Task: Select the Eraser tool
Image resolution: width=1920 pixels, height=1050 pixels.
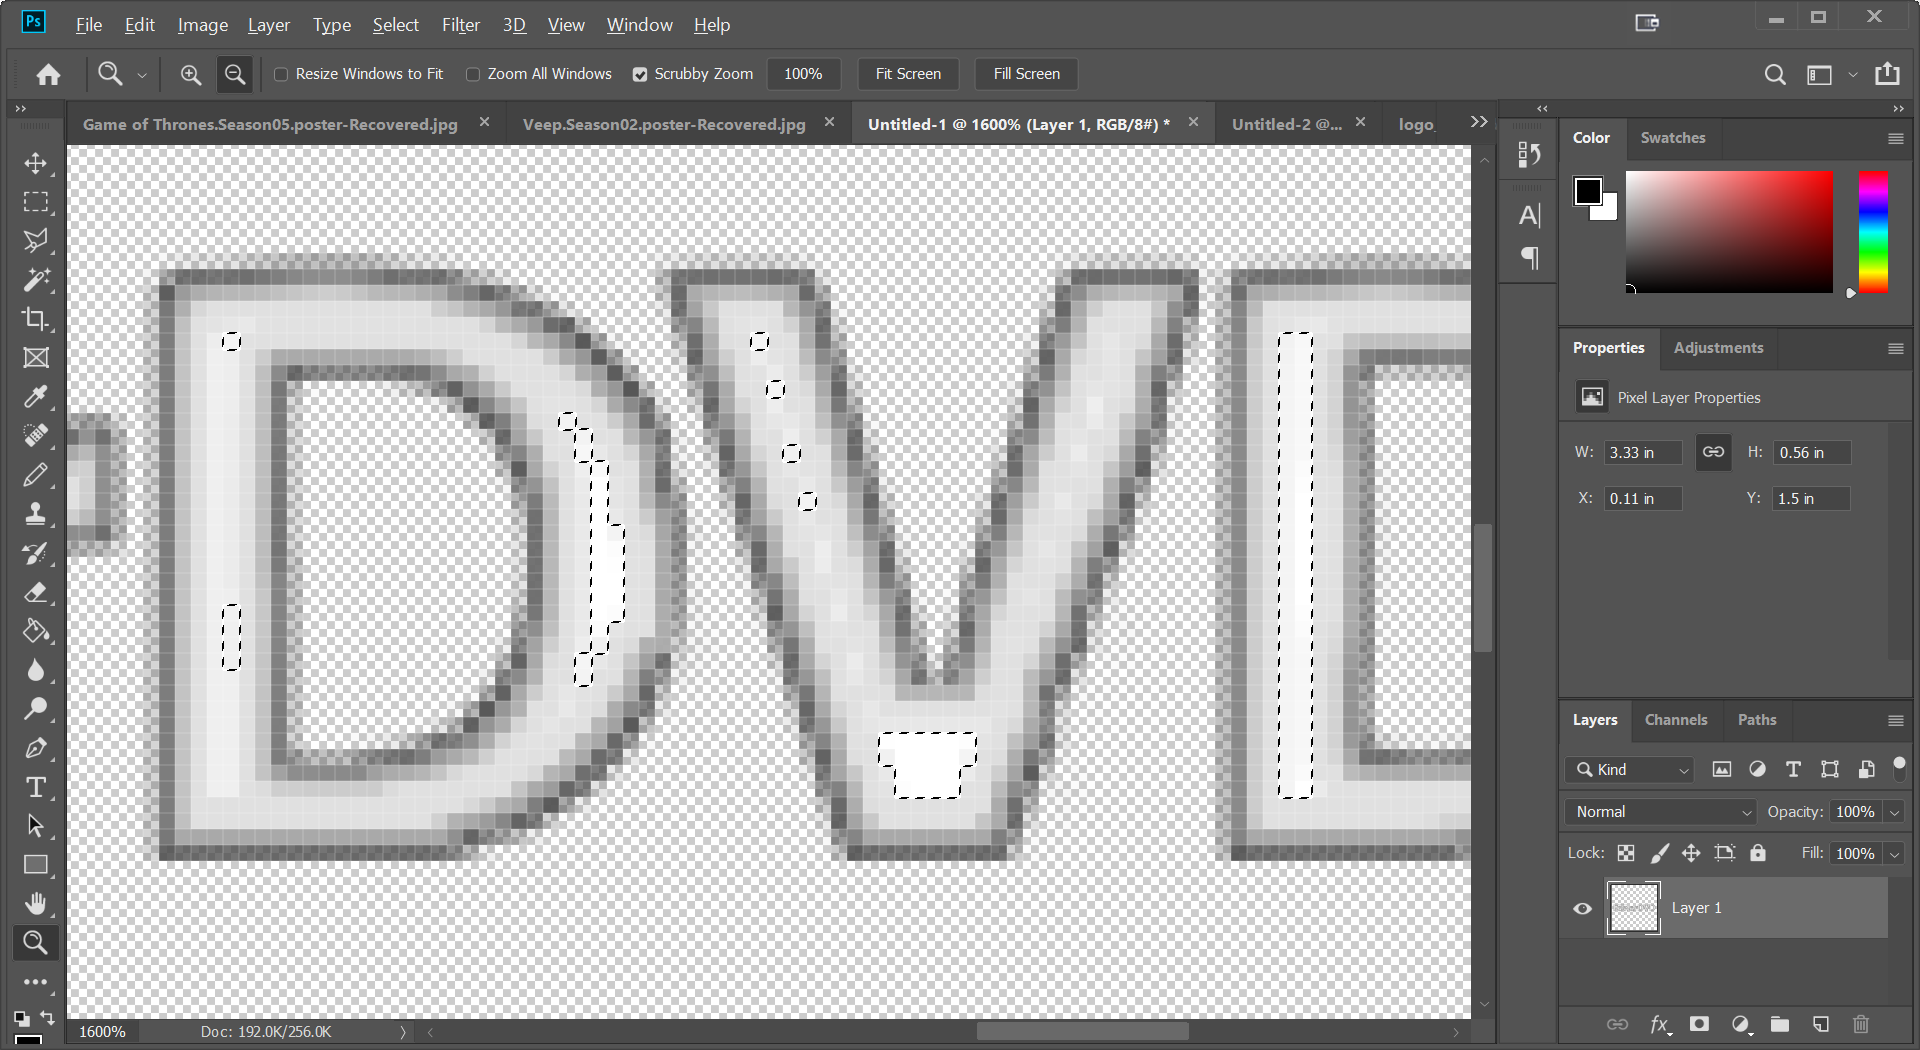Action: coord(36,592)
